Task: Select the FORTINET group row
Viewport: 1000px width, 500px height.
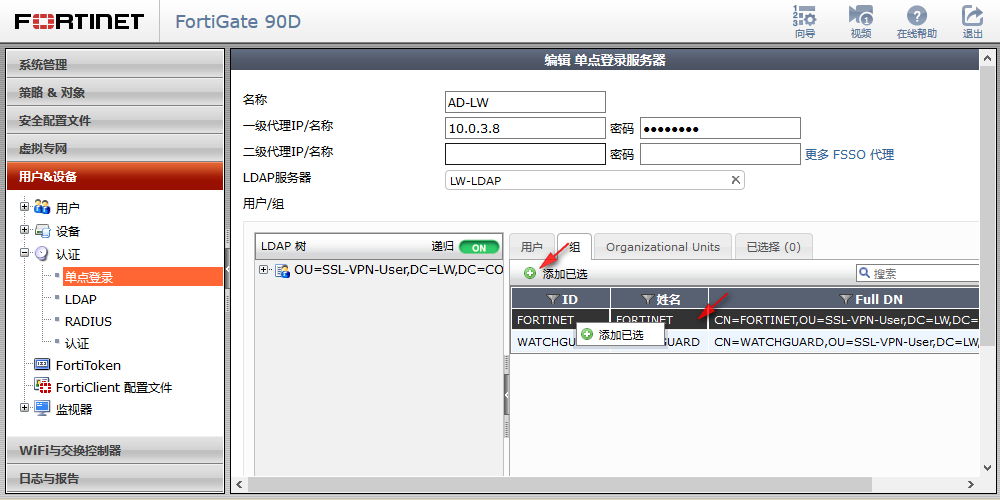Action: pyautogui.click(x=745, y=320)
